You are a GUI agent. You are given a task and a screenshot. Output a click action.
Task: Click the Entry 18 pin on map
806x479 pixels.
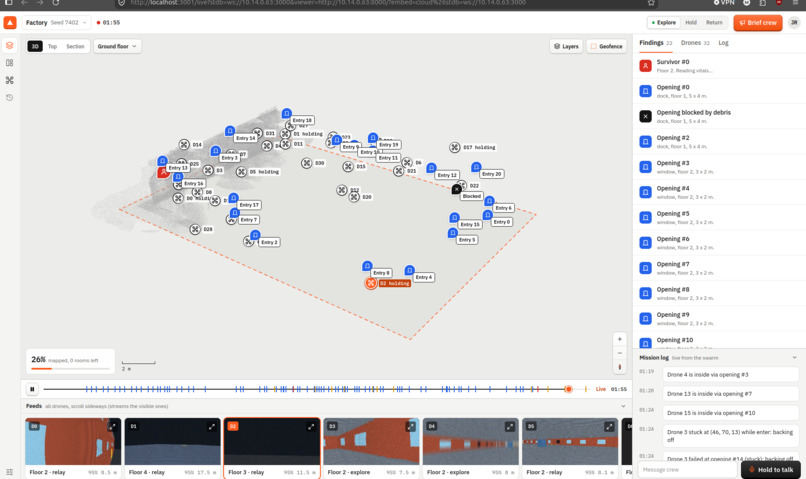coord(286,113)
